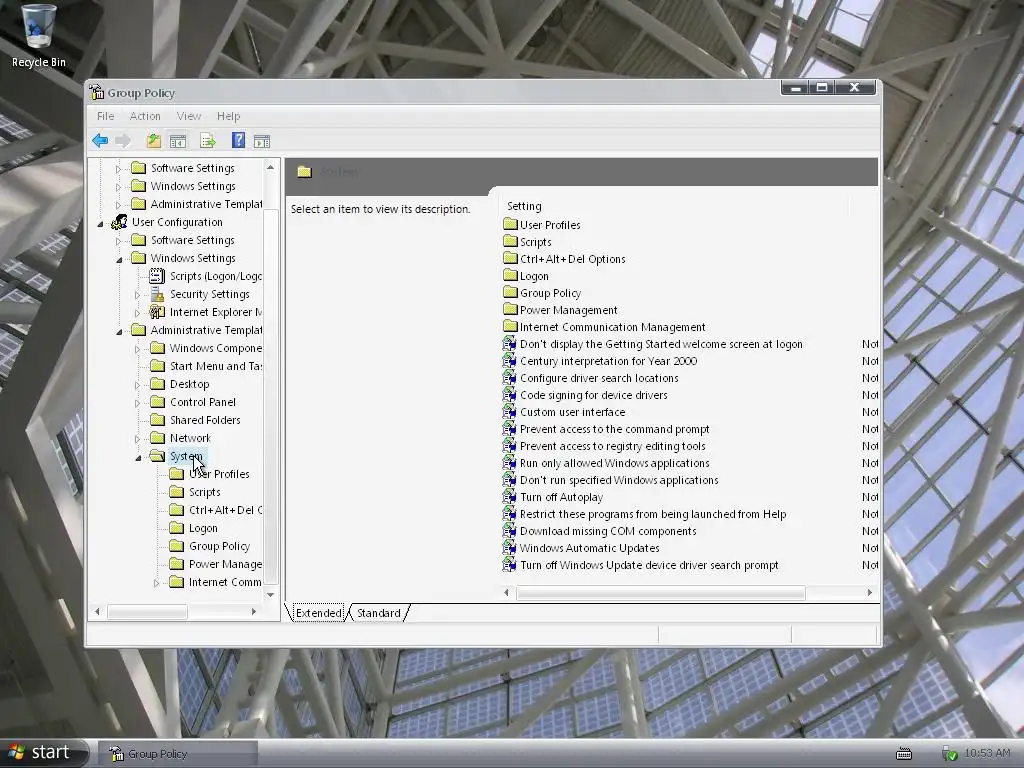
Task: Collapse the System tree node
Action: click(x=138, y=458)
